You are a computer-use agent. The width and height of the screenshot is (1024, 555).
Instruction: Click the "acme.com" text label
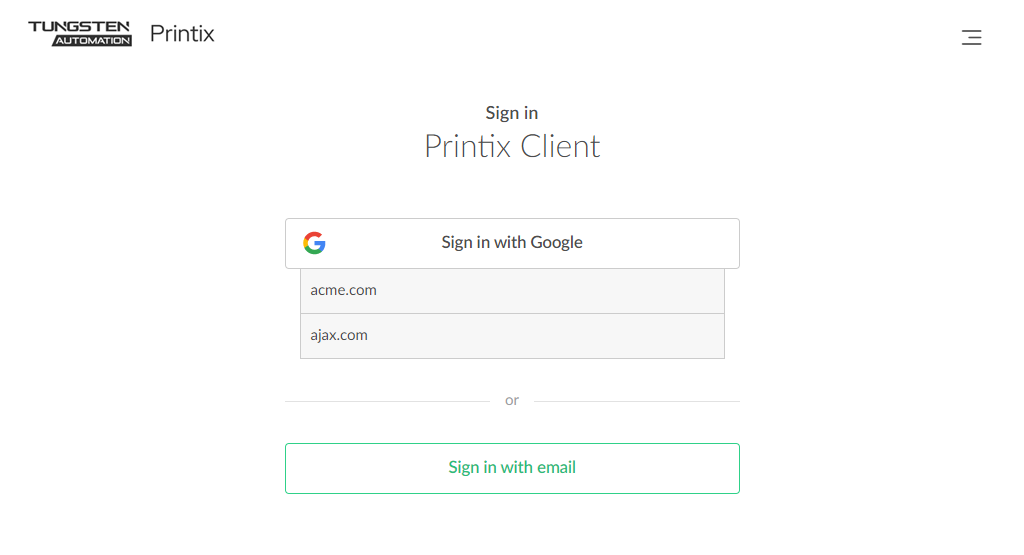[343, 291]
